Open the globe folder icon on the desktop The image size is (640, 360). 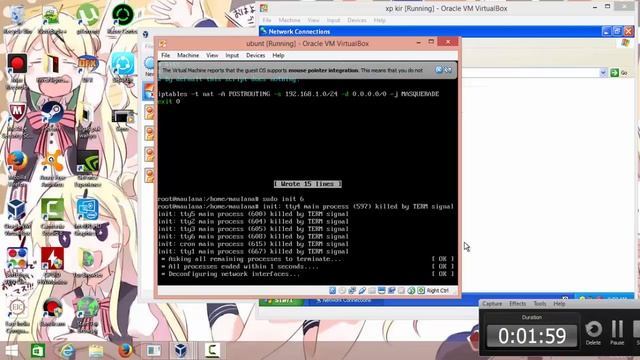87,259
